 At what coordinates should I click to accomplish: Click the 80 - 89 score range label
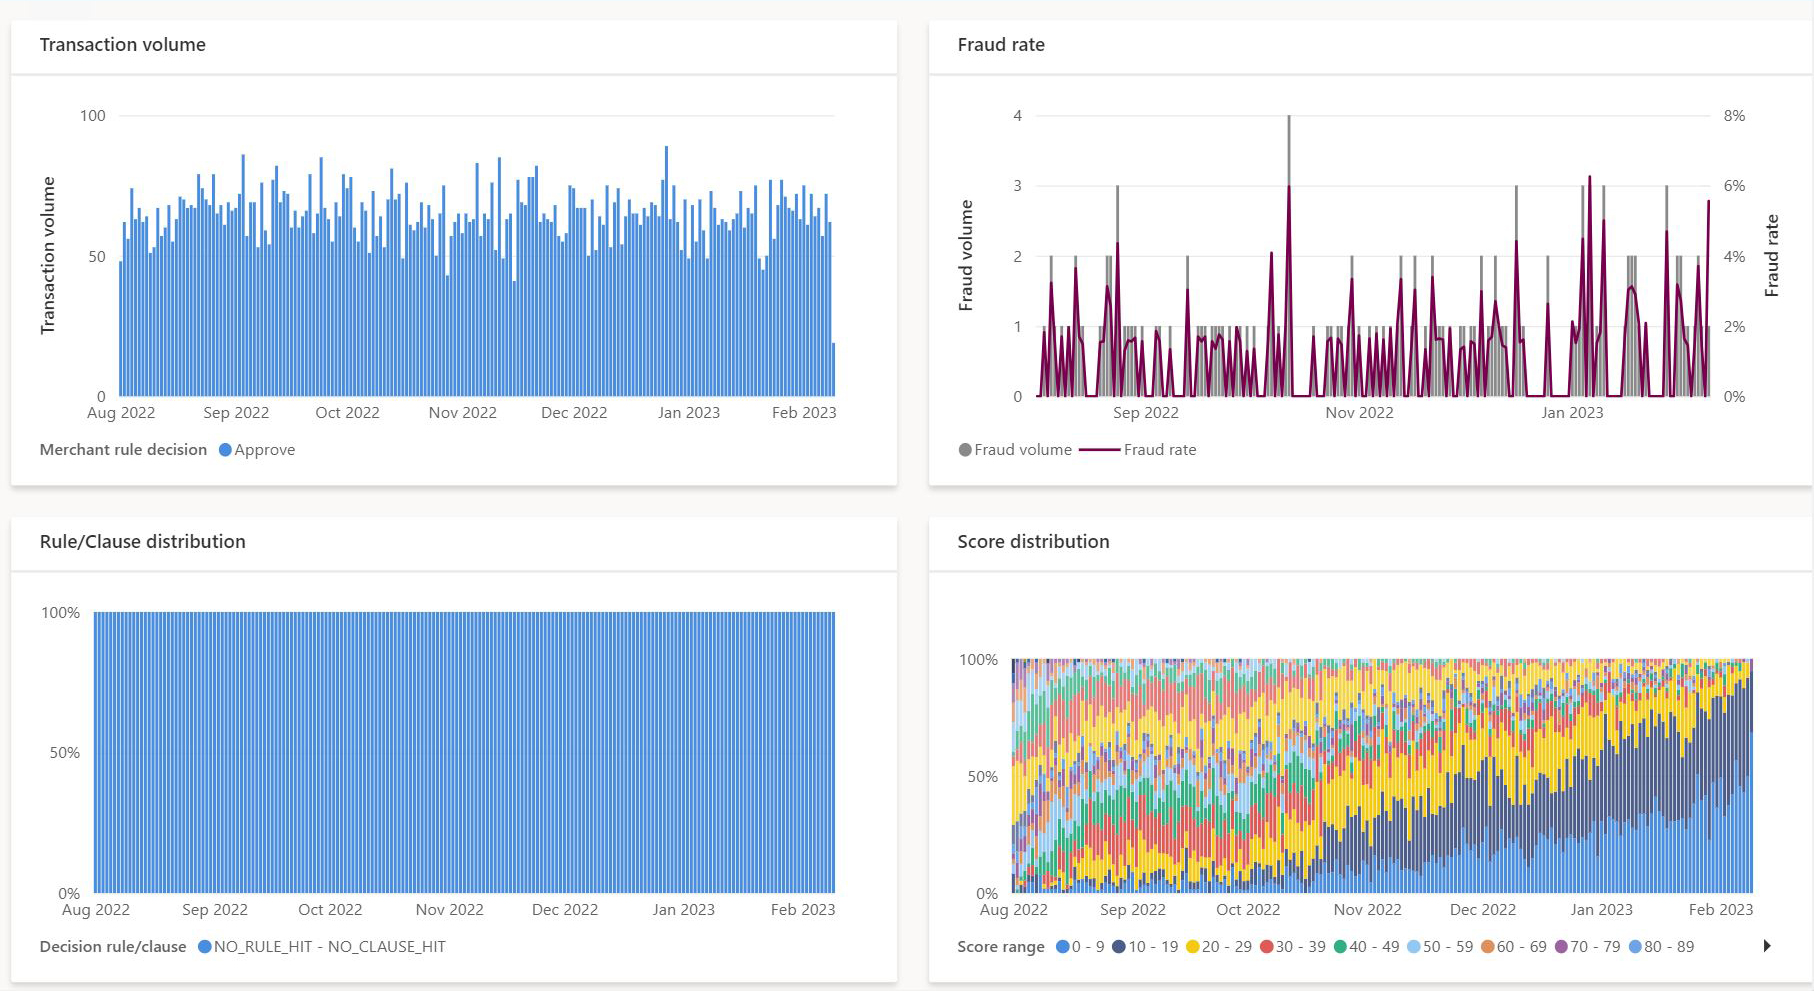pyautogui.click(x=1669, y=947)
